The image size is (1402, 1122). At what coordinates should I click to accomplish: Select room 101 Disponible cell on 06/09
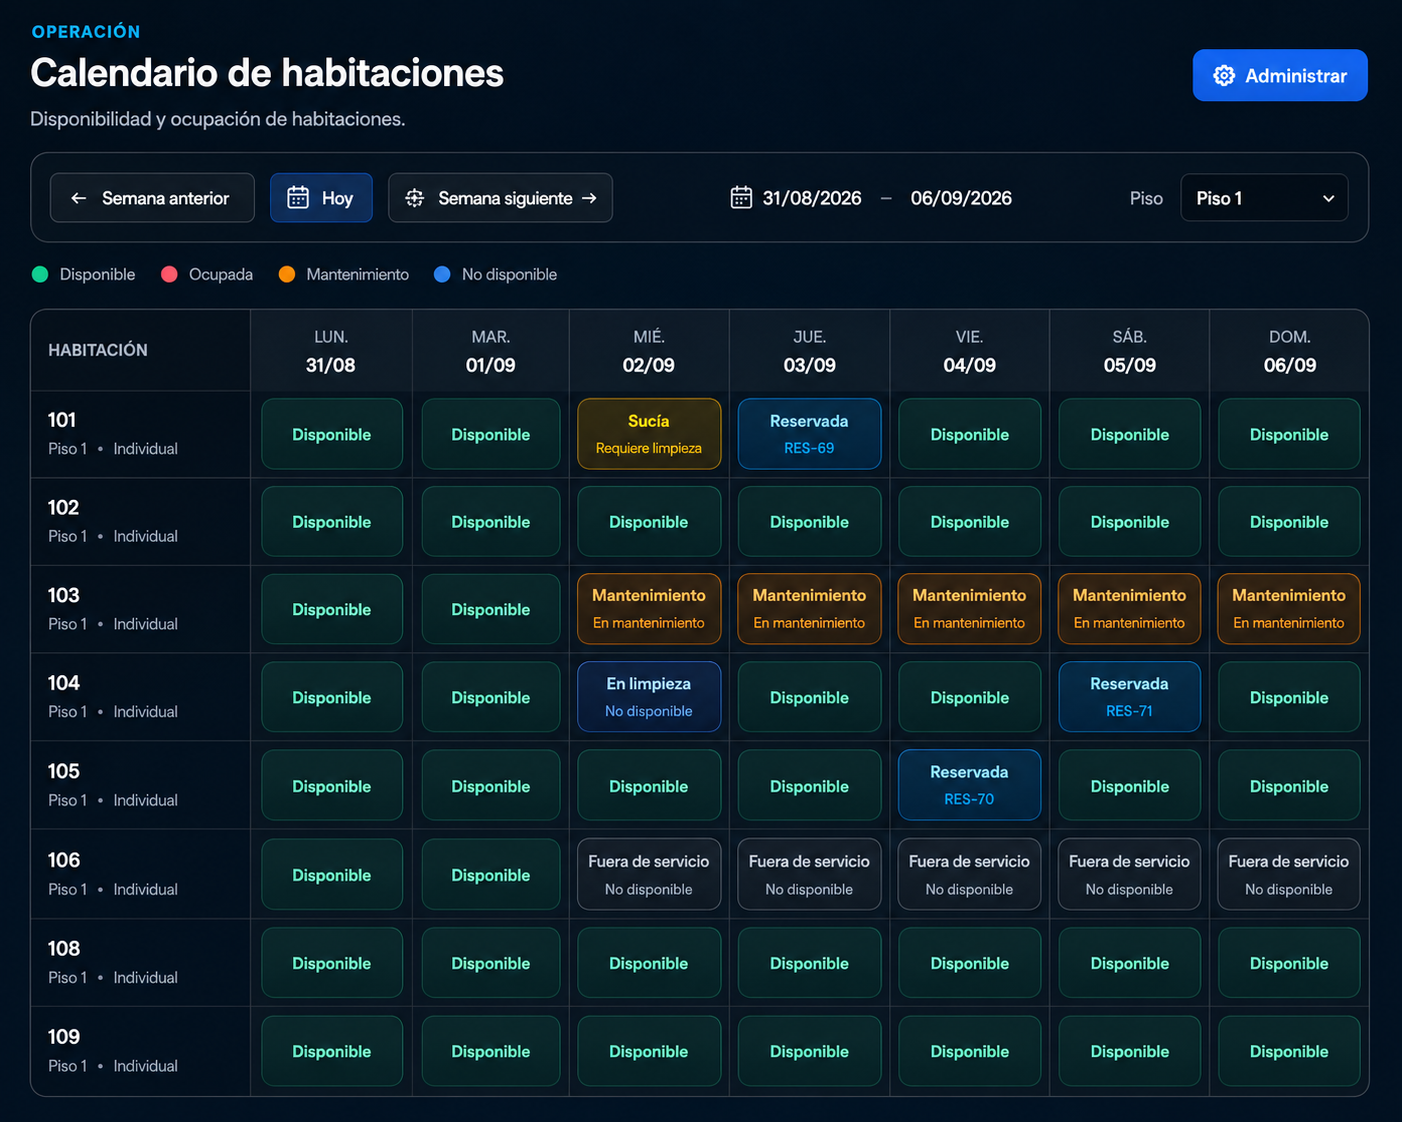point(1289,434)
